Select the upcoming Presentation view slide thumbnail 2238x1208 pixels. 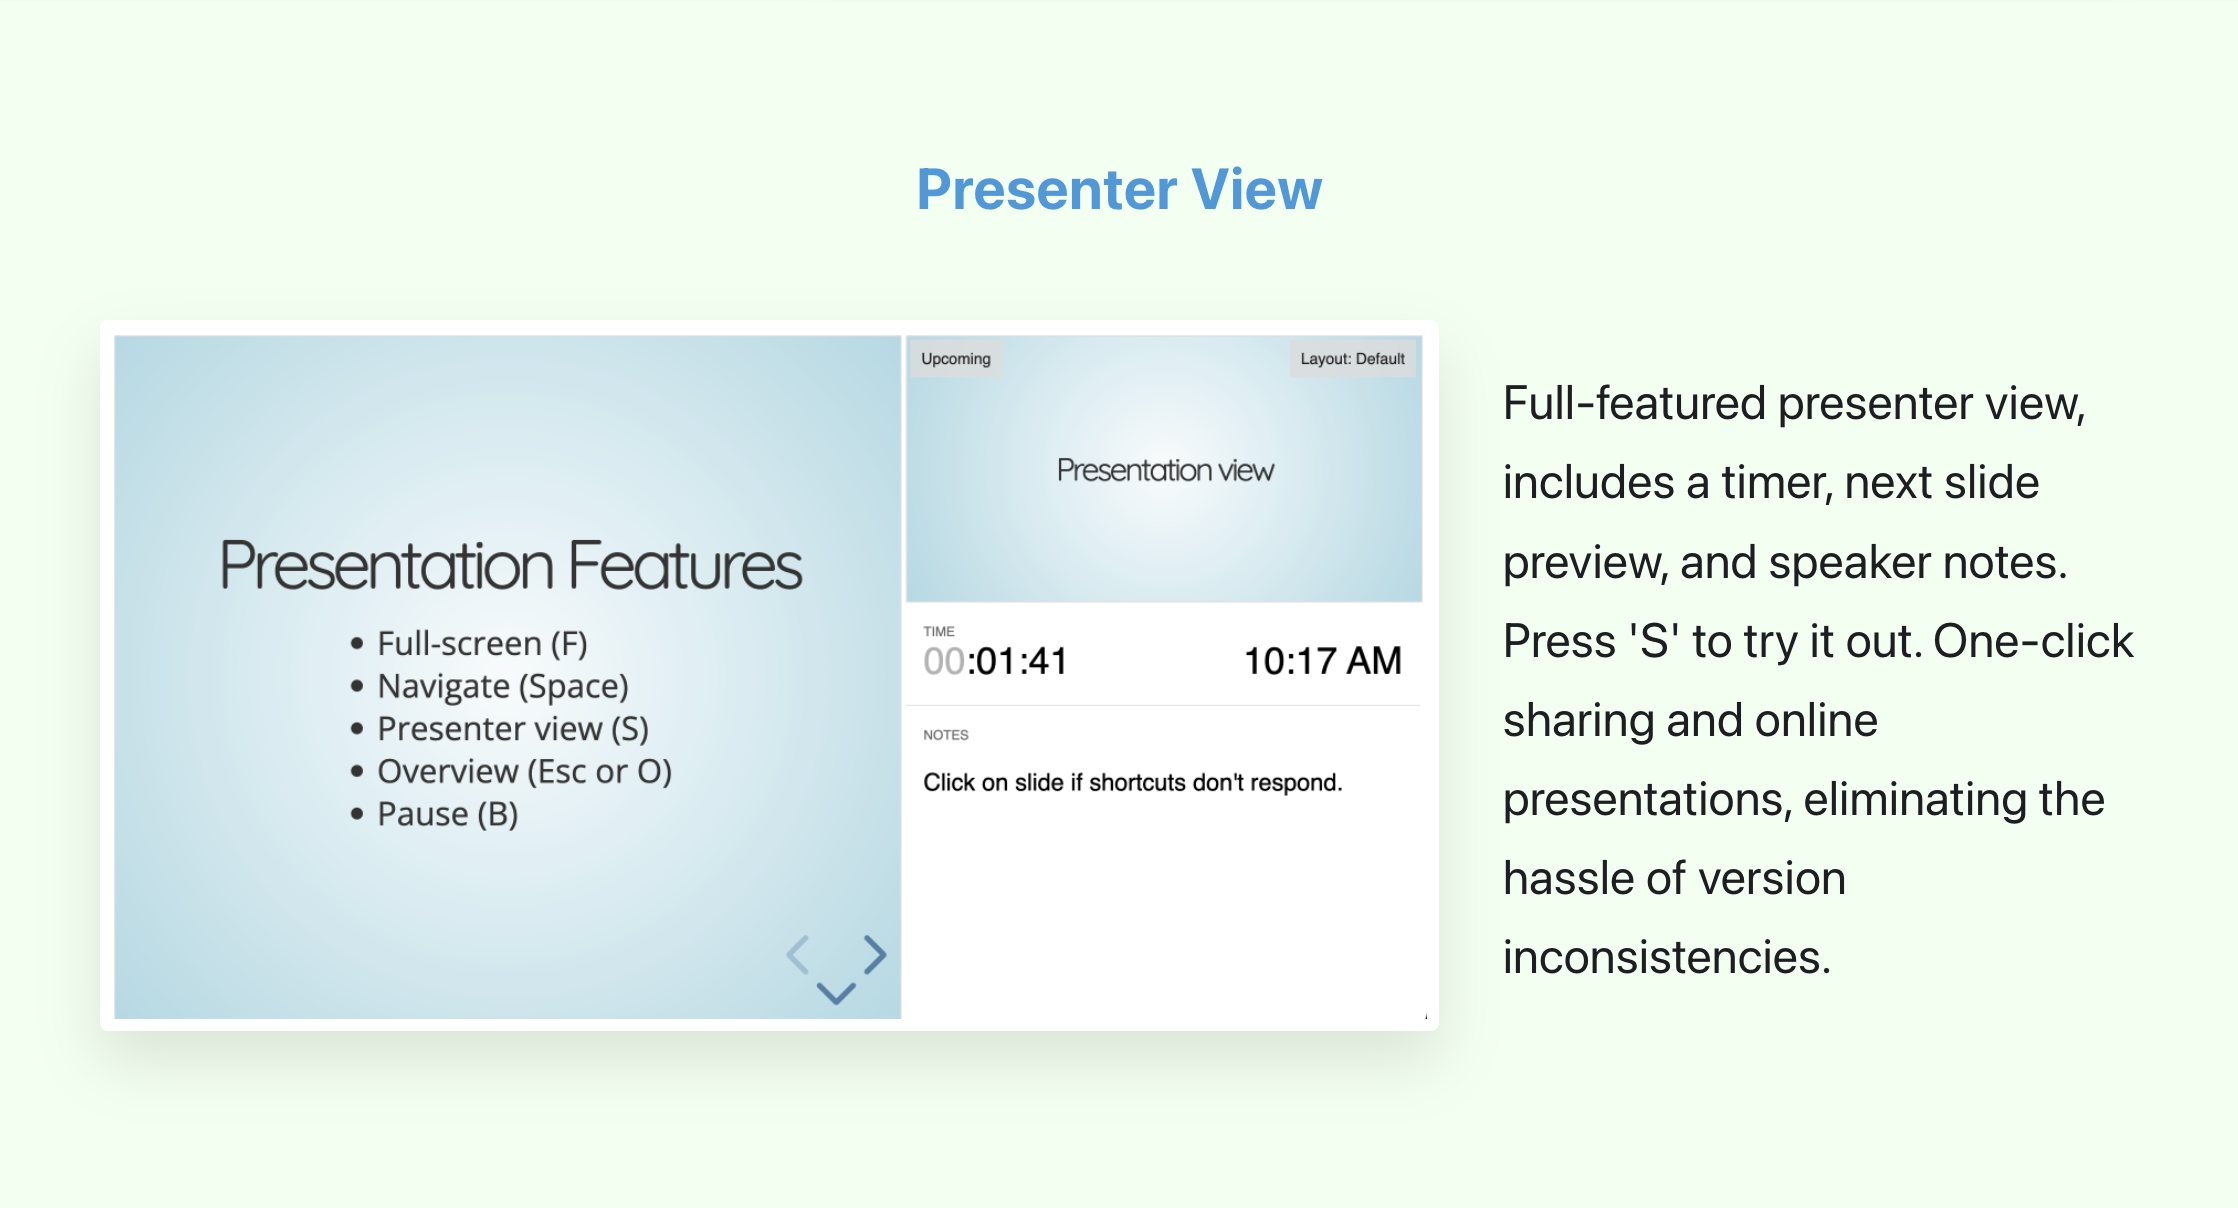tap(1164, 470)
